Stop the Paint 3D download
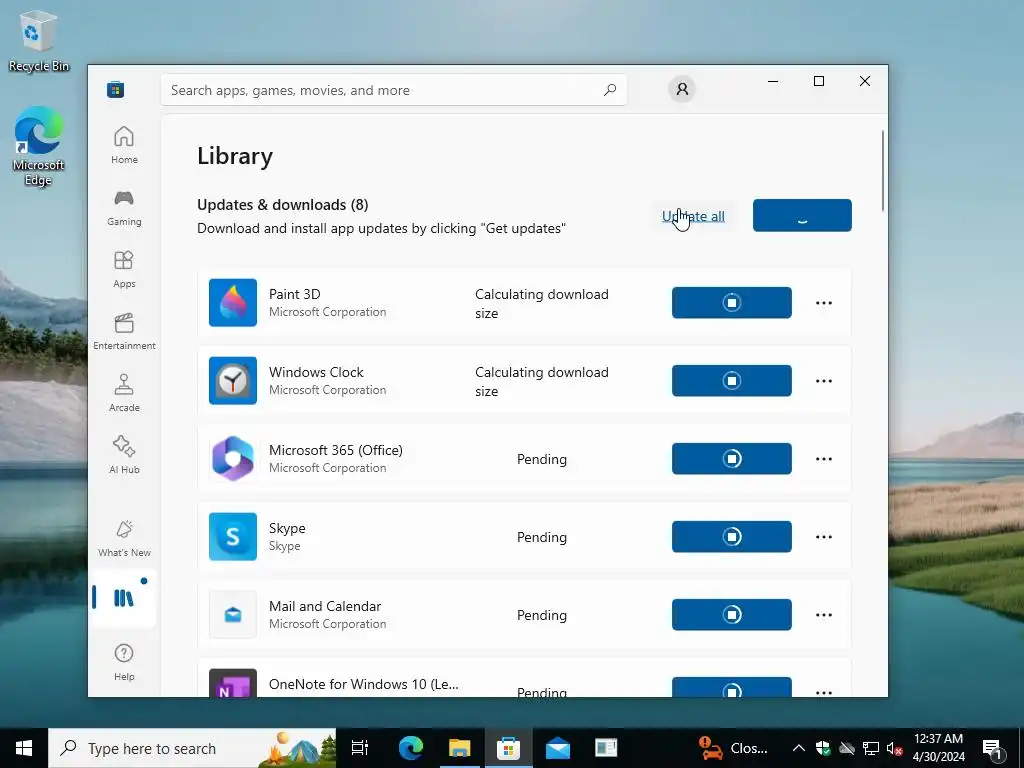 point(731,303)
